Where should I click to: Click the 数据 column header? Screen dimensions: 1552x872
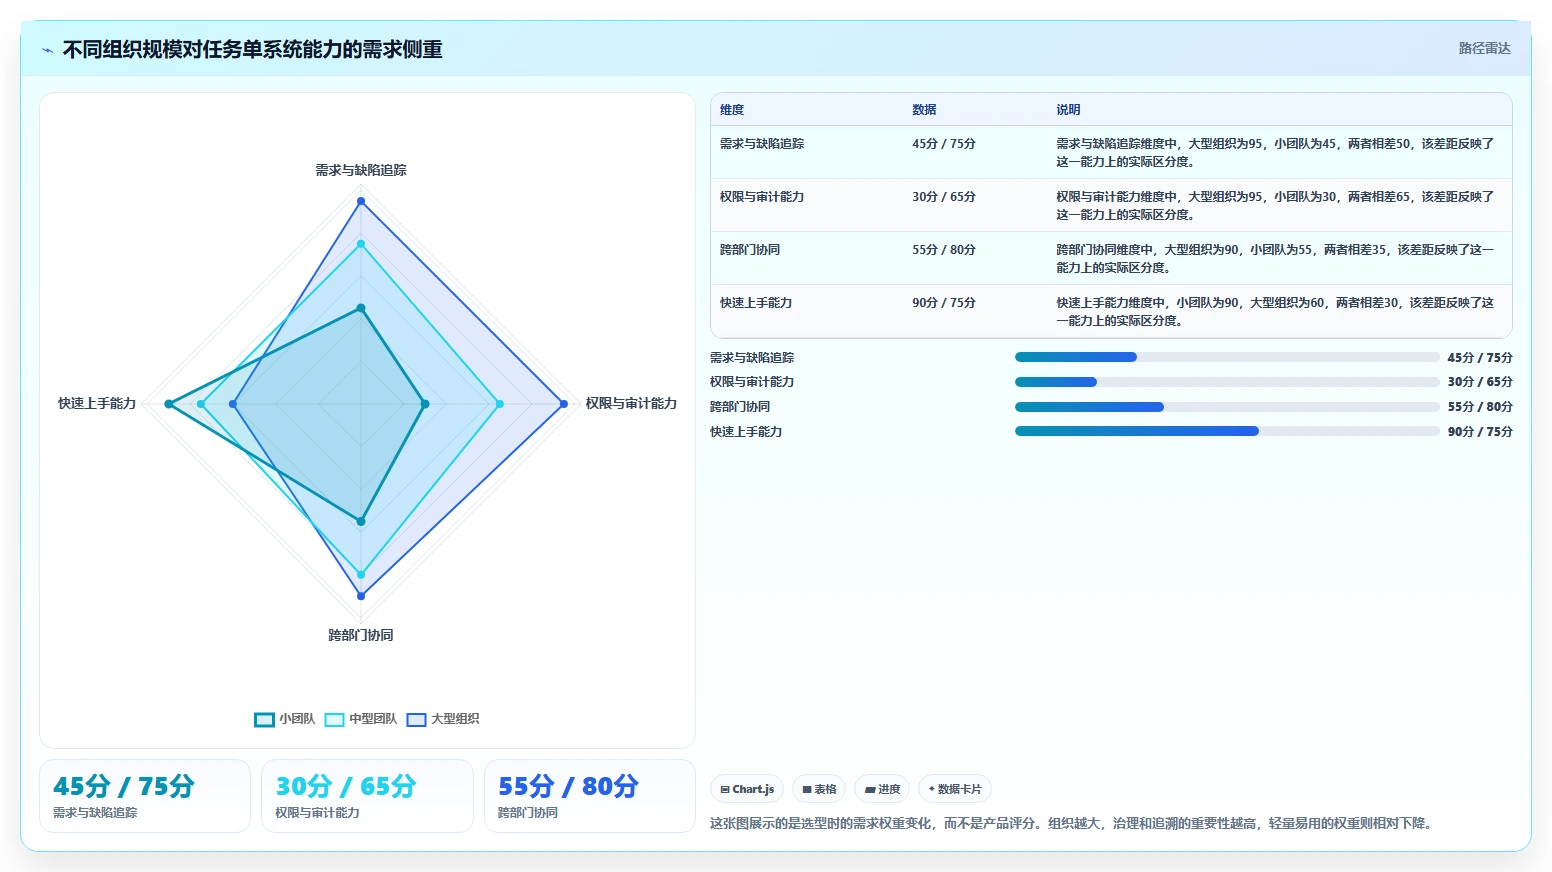924,110
